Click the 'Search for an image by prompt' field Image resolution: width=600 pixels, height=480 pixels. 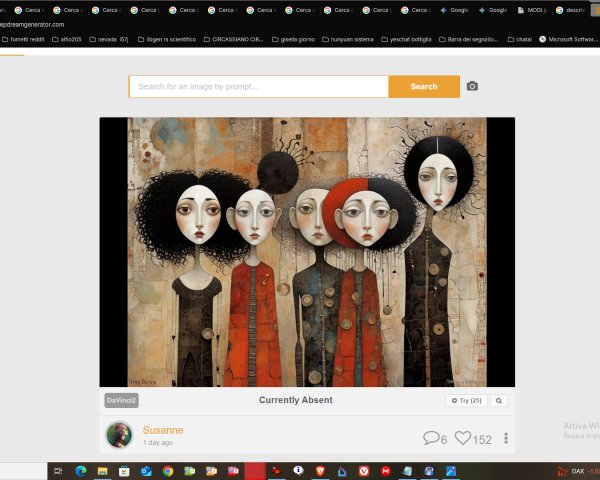[258, 87]
